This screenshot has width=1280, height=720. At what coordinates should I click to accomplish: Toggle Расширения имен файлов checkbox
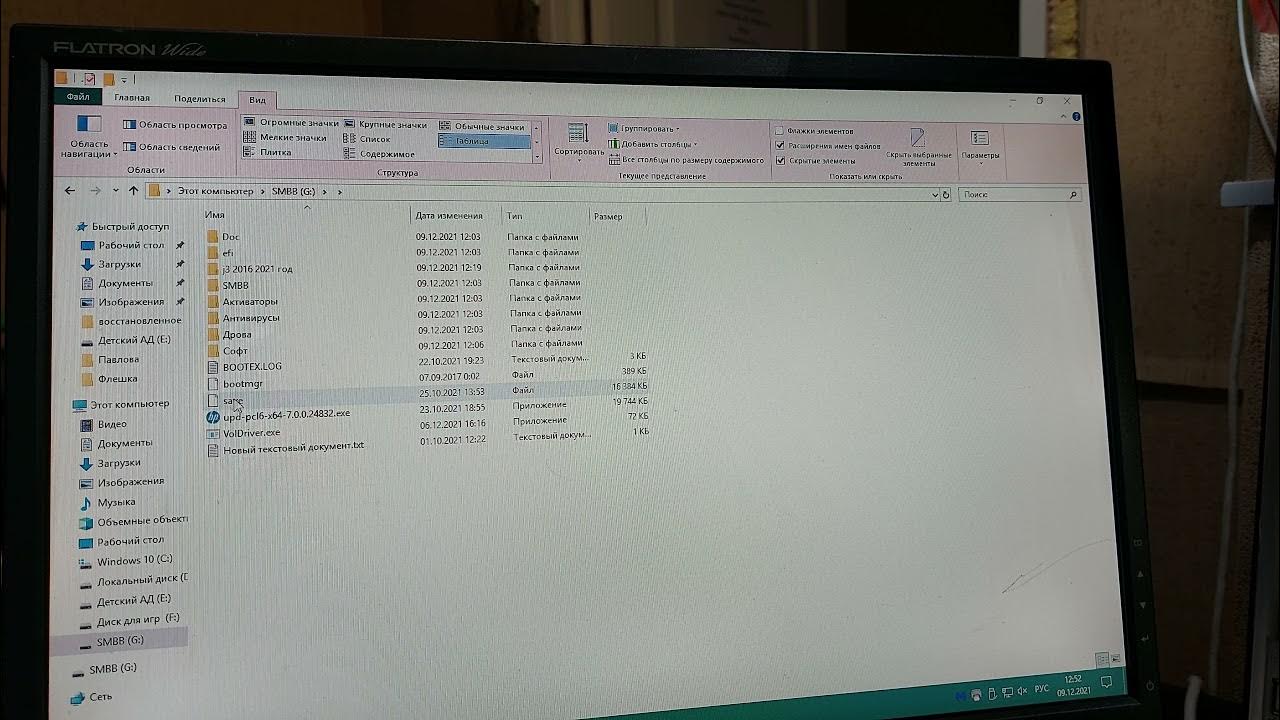point(779,146)
